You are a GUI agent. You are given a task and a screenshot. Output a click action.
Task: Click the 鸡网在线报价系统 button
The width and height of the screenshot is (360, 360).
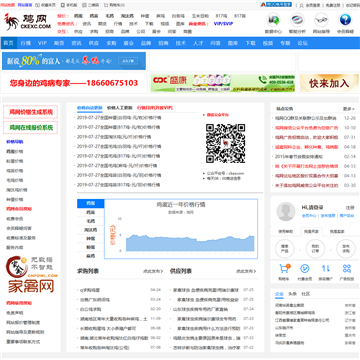(31, 128)
